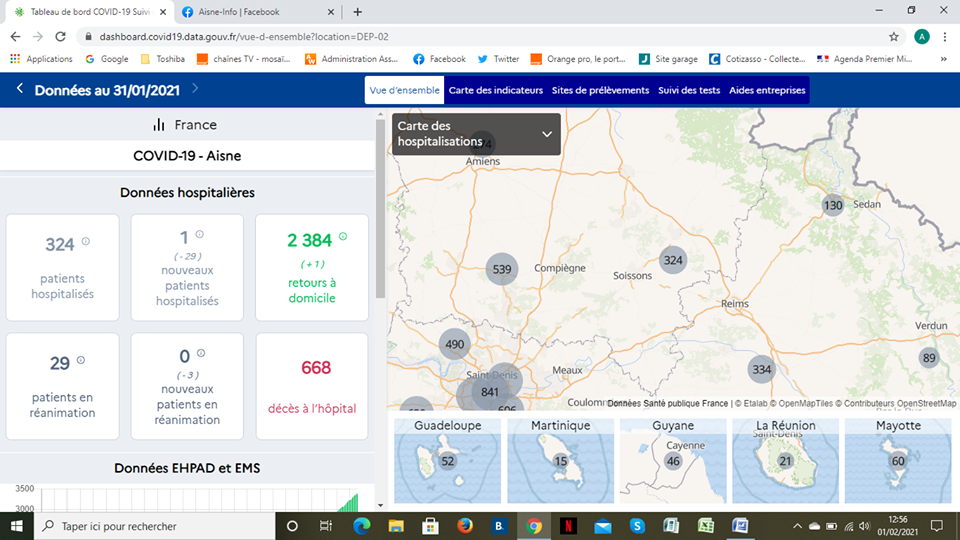Image resolution: width=960 pixels, height=540 pixels.
Task: Open a new browser tab with plus icon
Action: [x=358, y=12]
